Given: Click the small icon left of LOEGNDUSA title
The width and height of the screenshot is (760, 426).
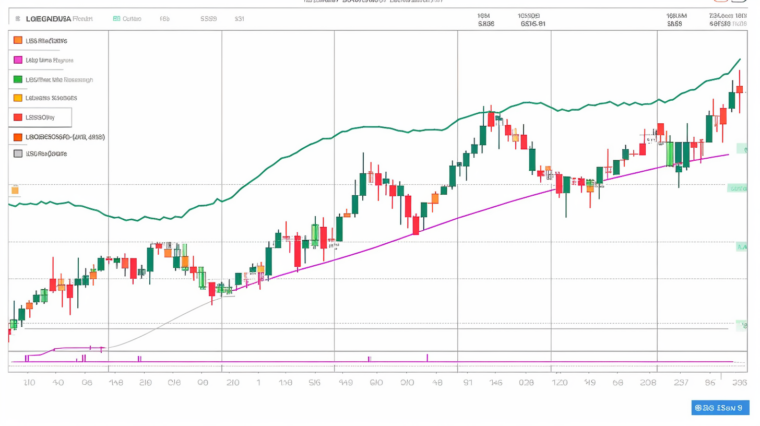Looking at the screenshot, I should (x=15, y=18).
